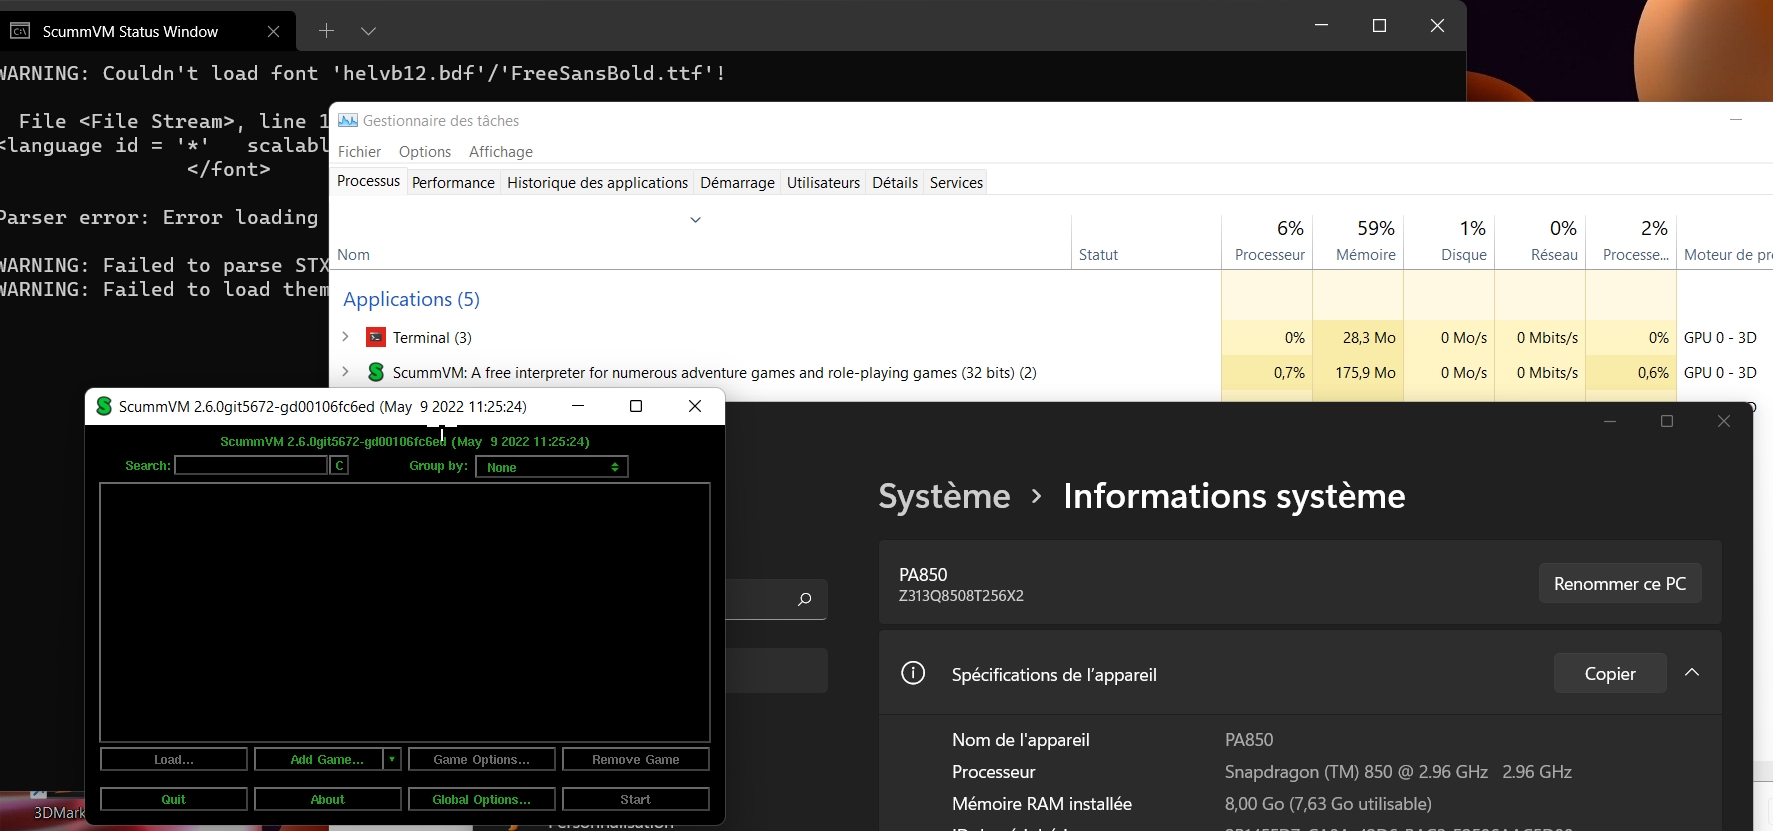Open the About dialog in ScummVM
Screen dimensions: 1773x831
click(328, 799)
